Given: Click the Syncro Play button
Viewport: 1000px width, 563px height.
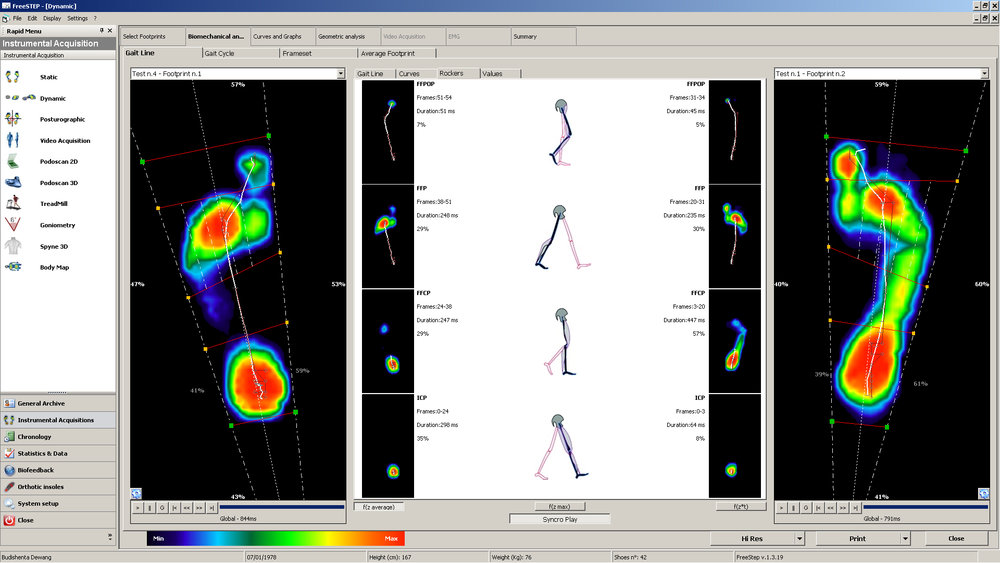Looking at the screenshot, I should (x=559, y=520).
